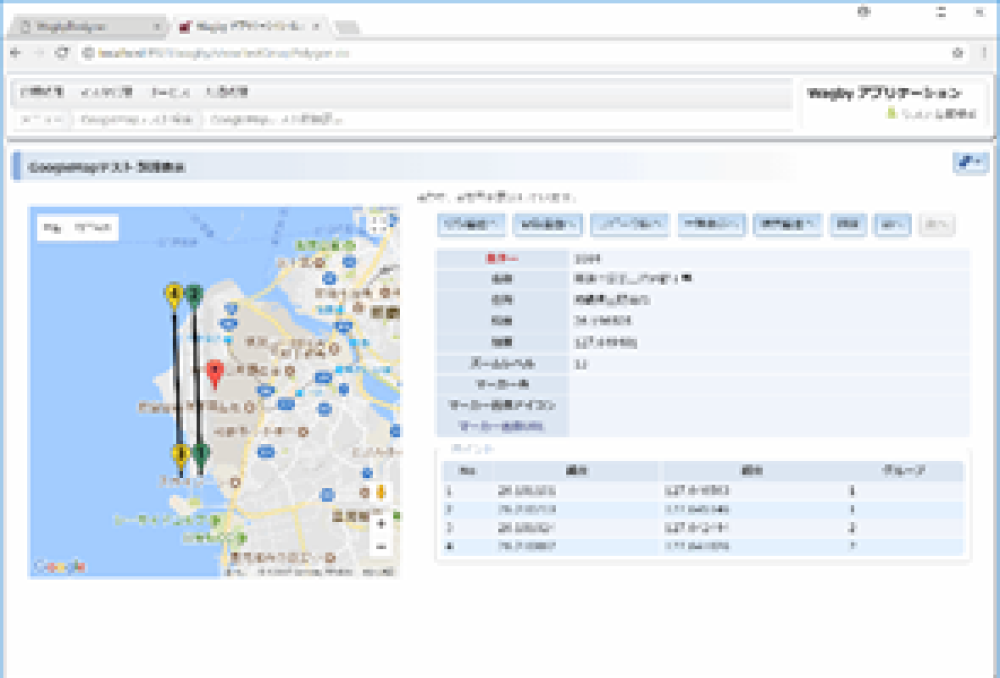This screenshot has height=678, width=1000.
Task: Select row 3 in the points table
Action: 702,528
